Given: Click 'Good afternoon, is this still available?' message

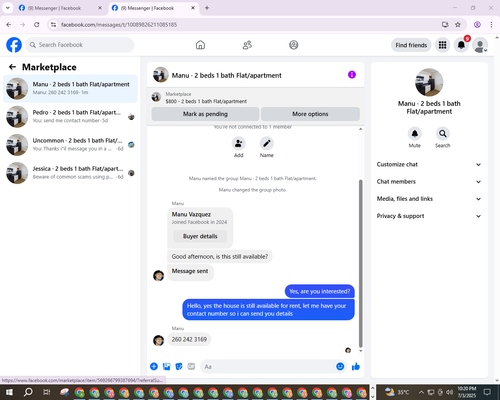Looking at the screenshot, I should (x=220, y=257).
